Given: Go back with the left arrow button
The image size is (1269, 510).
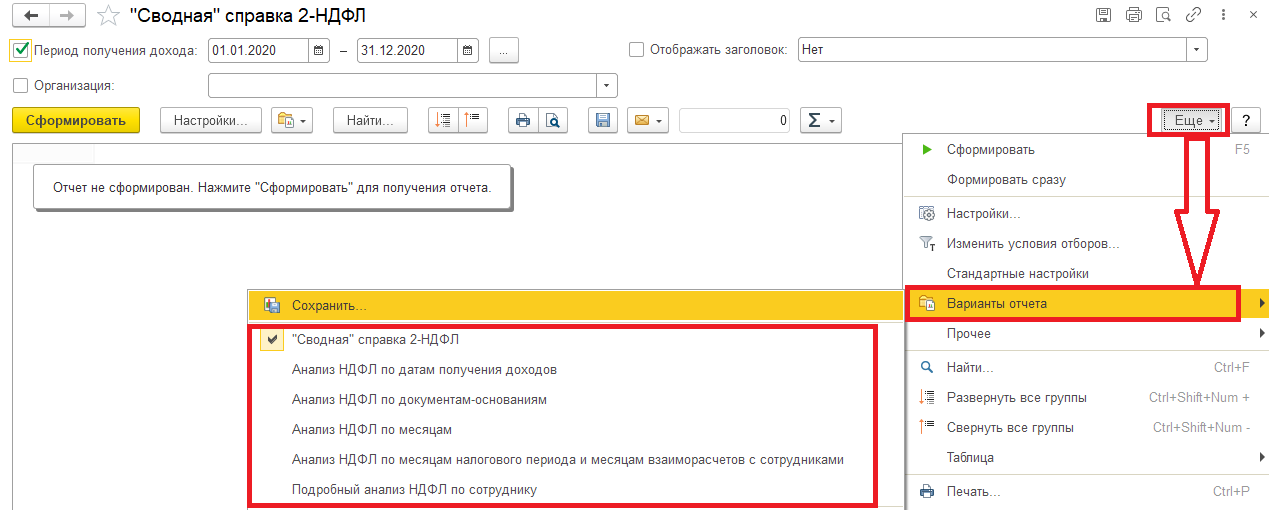Looking at the screenshot, I should tap(31, 15).
